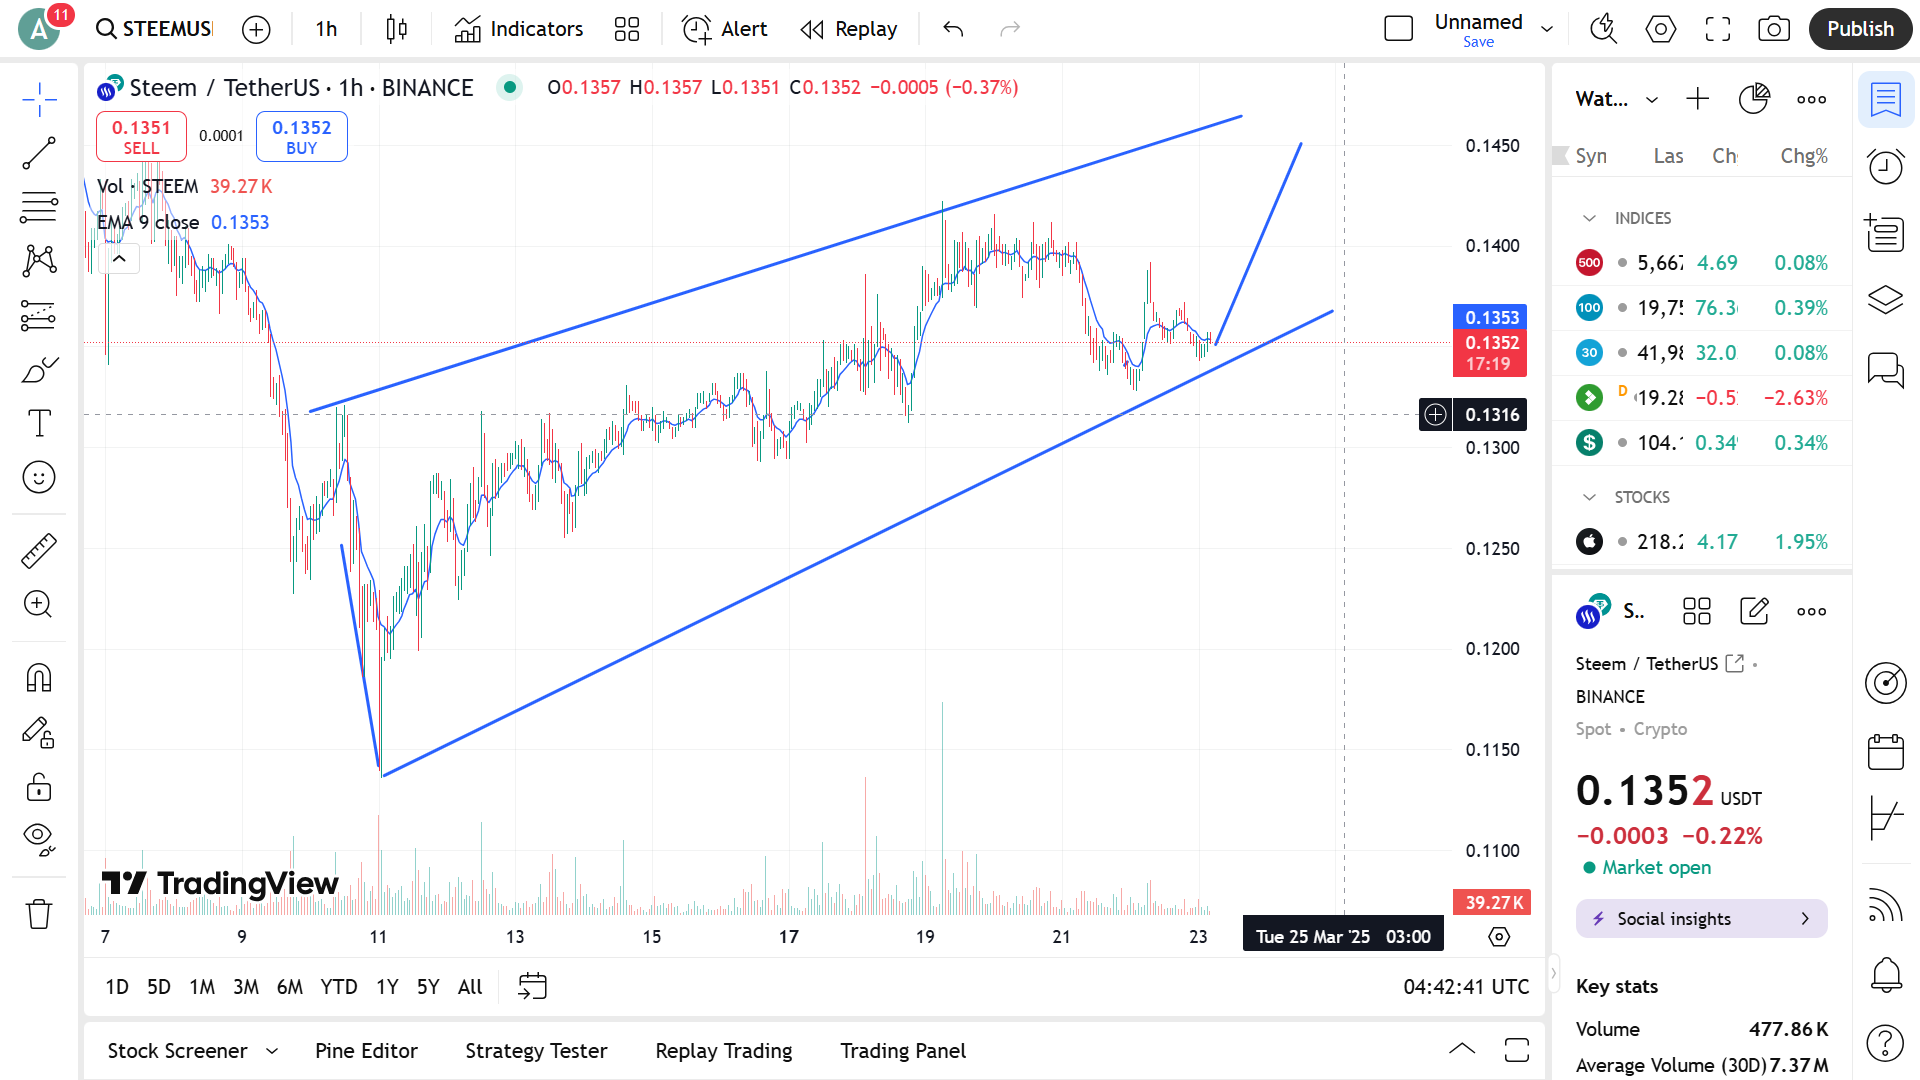Take a chart snapshot
Viewport: 1920px width, 1080px height.
[x=1774, y=29]
